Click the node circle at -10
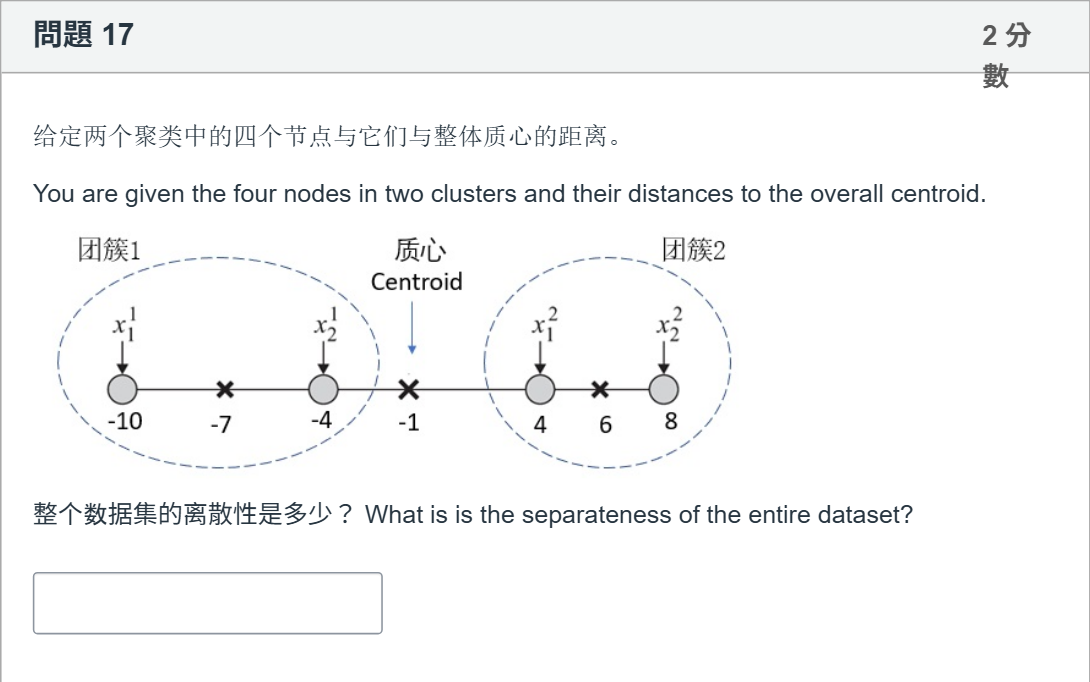Viewport: 1090px width, 682px height. (122, 389)
